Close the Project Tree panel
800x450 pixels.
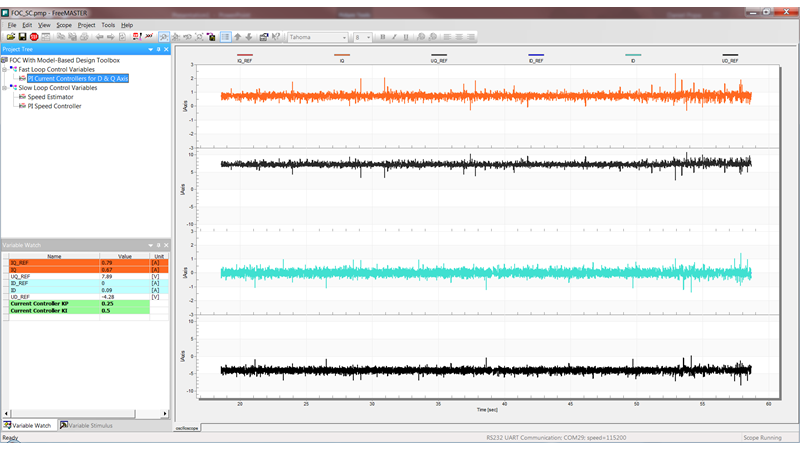[166, 49]
